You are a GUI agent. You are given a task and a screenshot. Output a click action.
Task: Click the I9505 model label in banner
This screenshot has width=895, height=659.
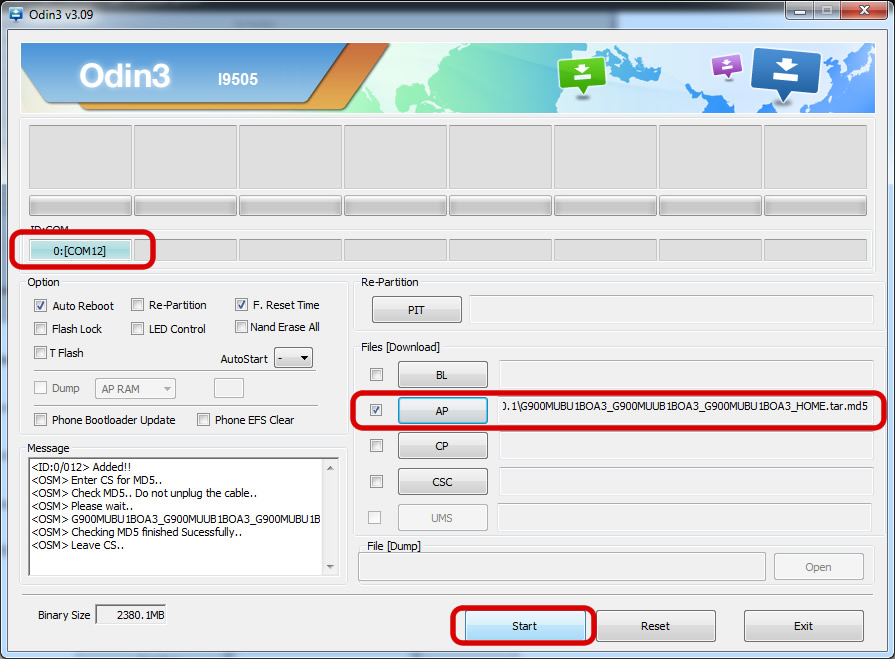(237, 79)
